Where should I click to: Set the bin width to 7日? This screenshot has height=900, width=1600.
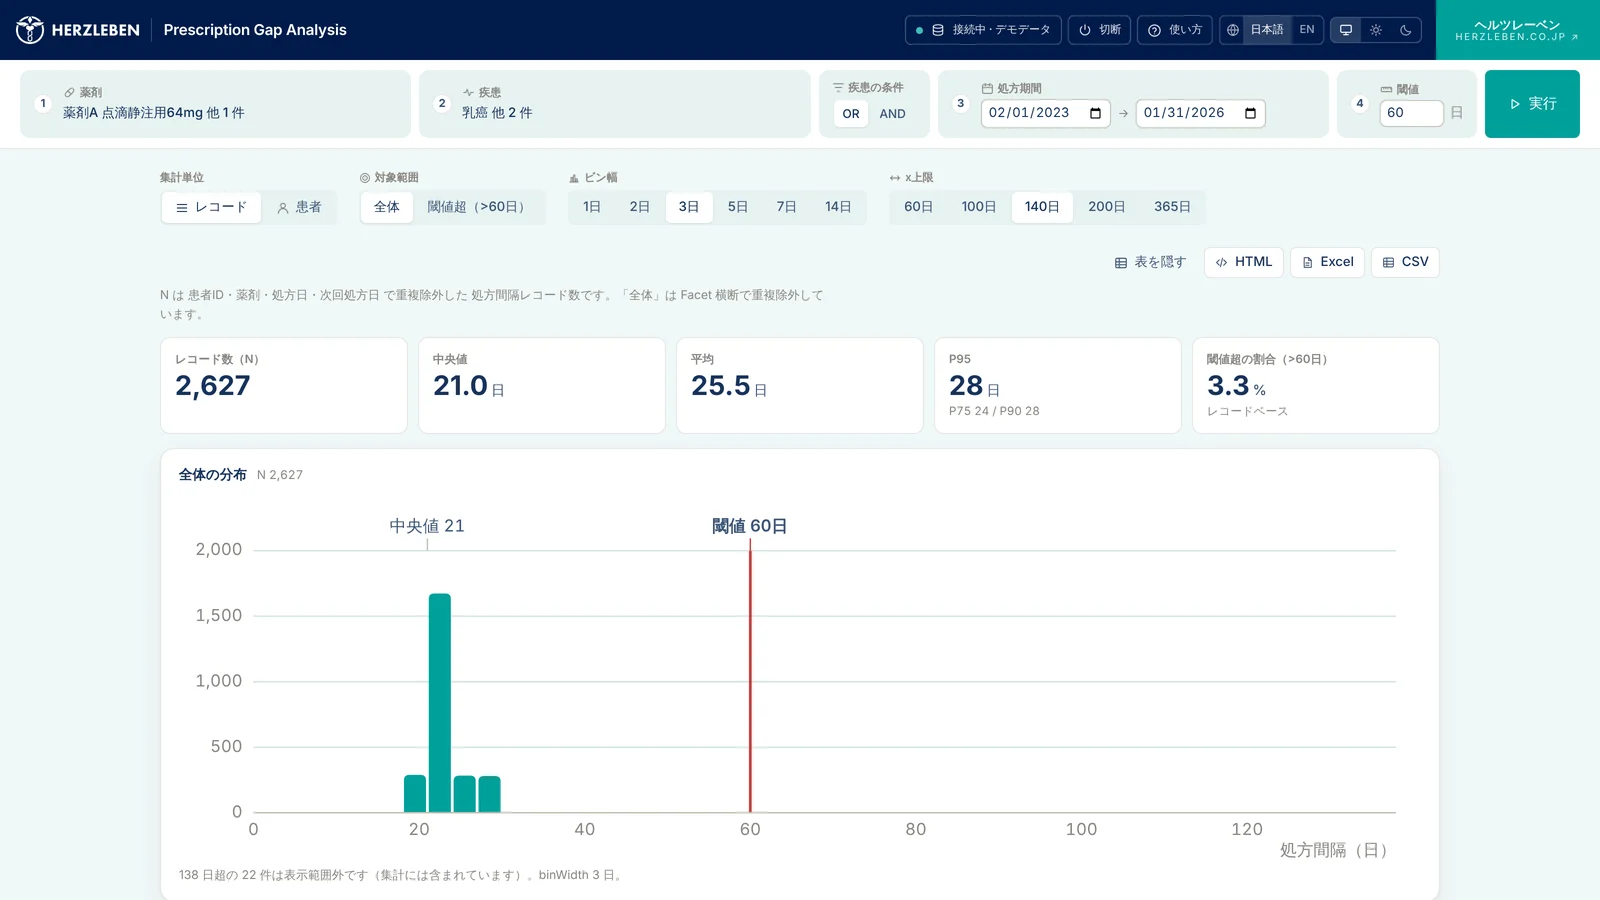point(787,207)
